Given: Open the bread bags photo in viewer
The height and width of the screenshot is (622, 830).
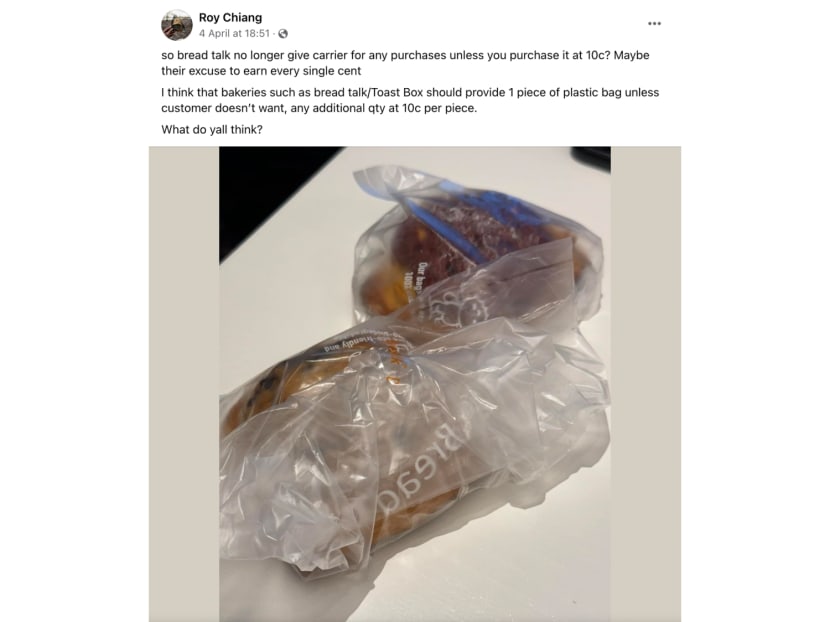Looking at the screenshot, I should pos(415,384).
